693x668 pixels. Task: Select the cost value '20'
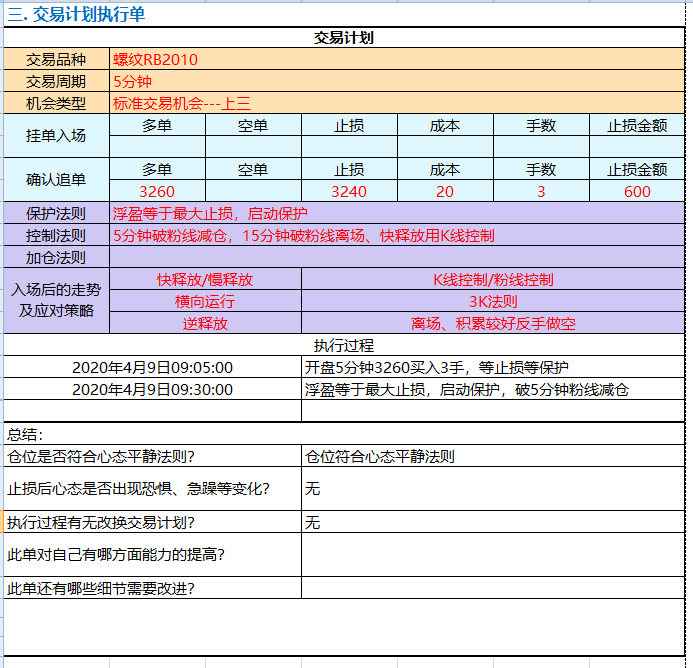pos(445,191)
